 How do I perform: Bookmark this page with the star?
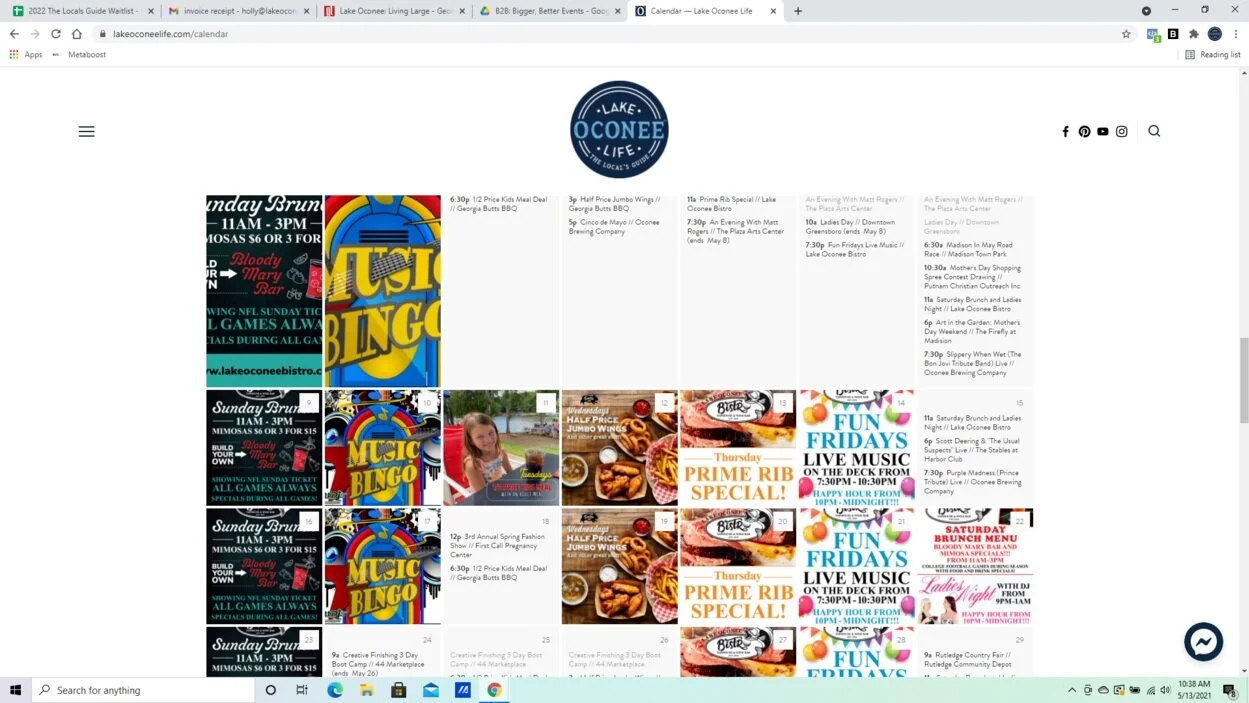1126,33
